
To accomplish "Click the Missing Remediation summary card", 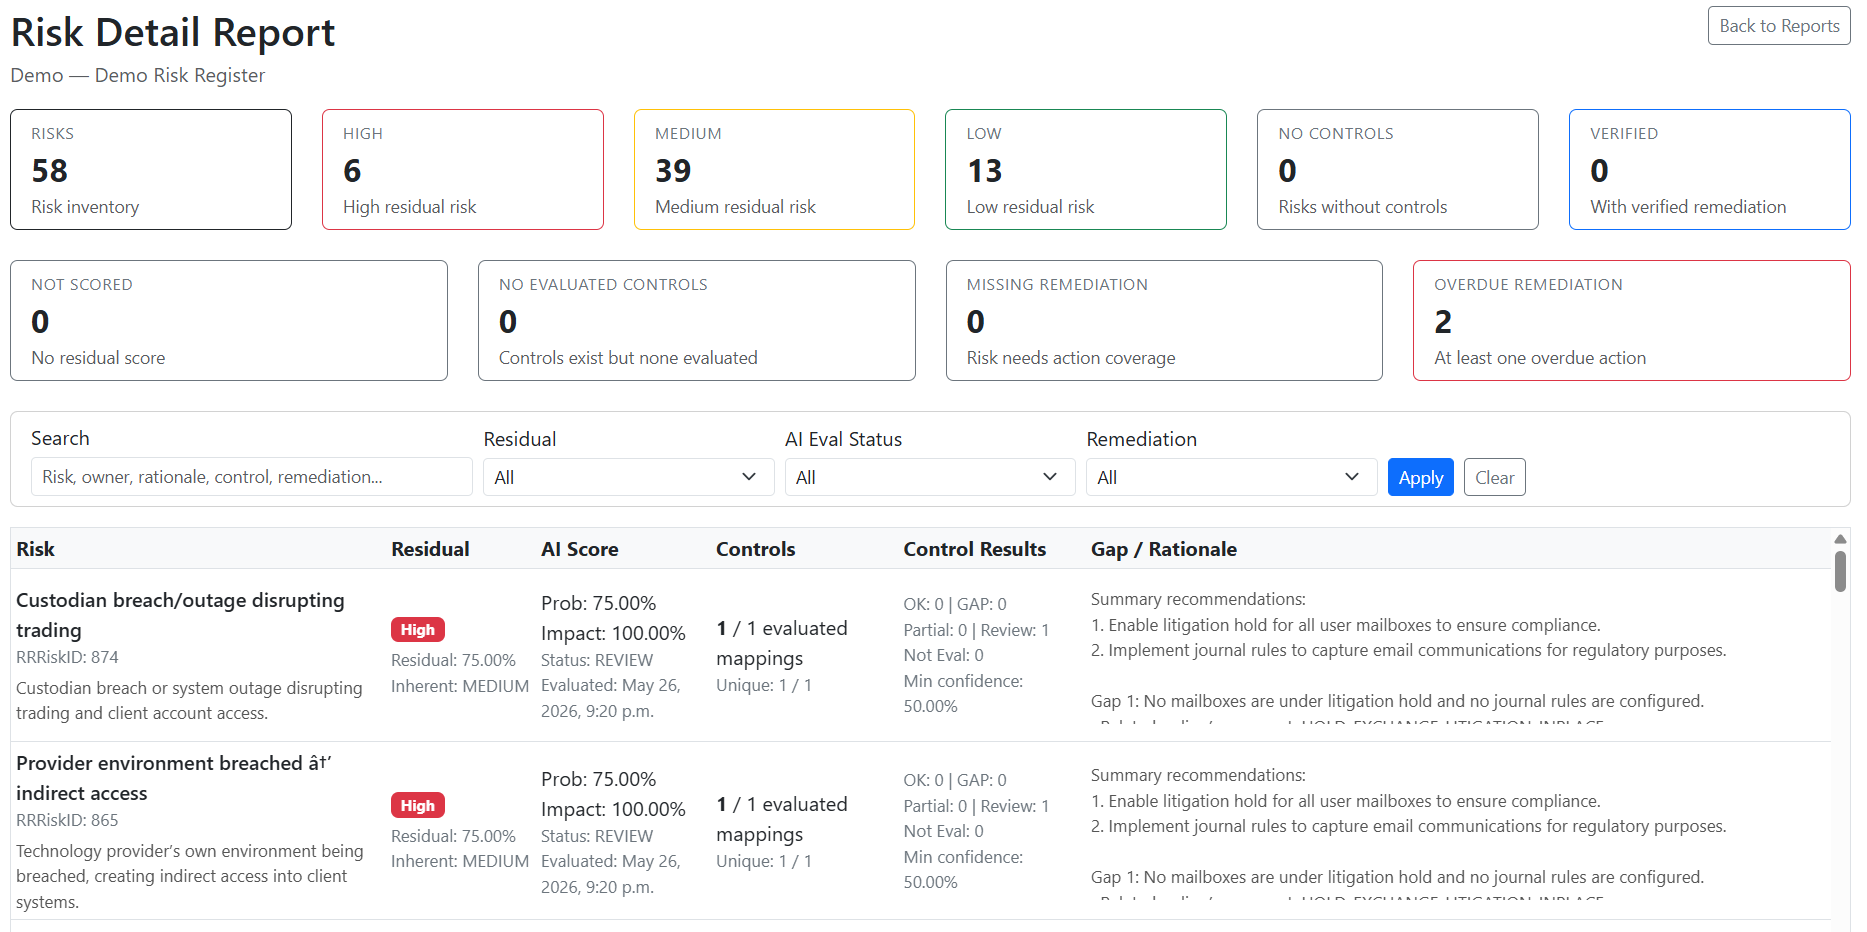I will 1164,321.
